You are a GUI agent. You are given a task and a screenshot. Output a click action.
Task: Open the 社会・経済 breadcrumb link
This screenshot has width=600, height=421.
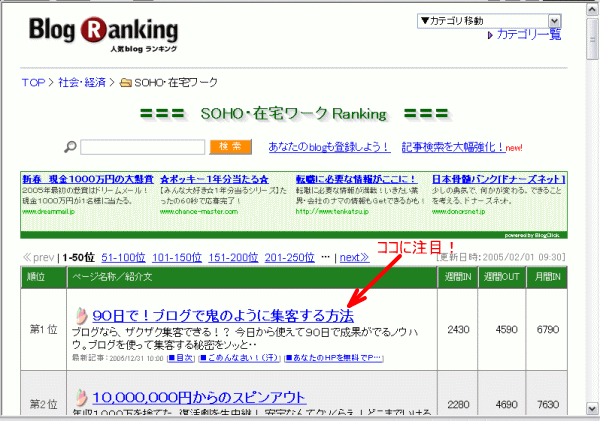[x=82, y=82]
